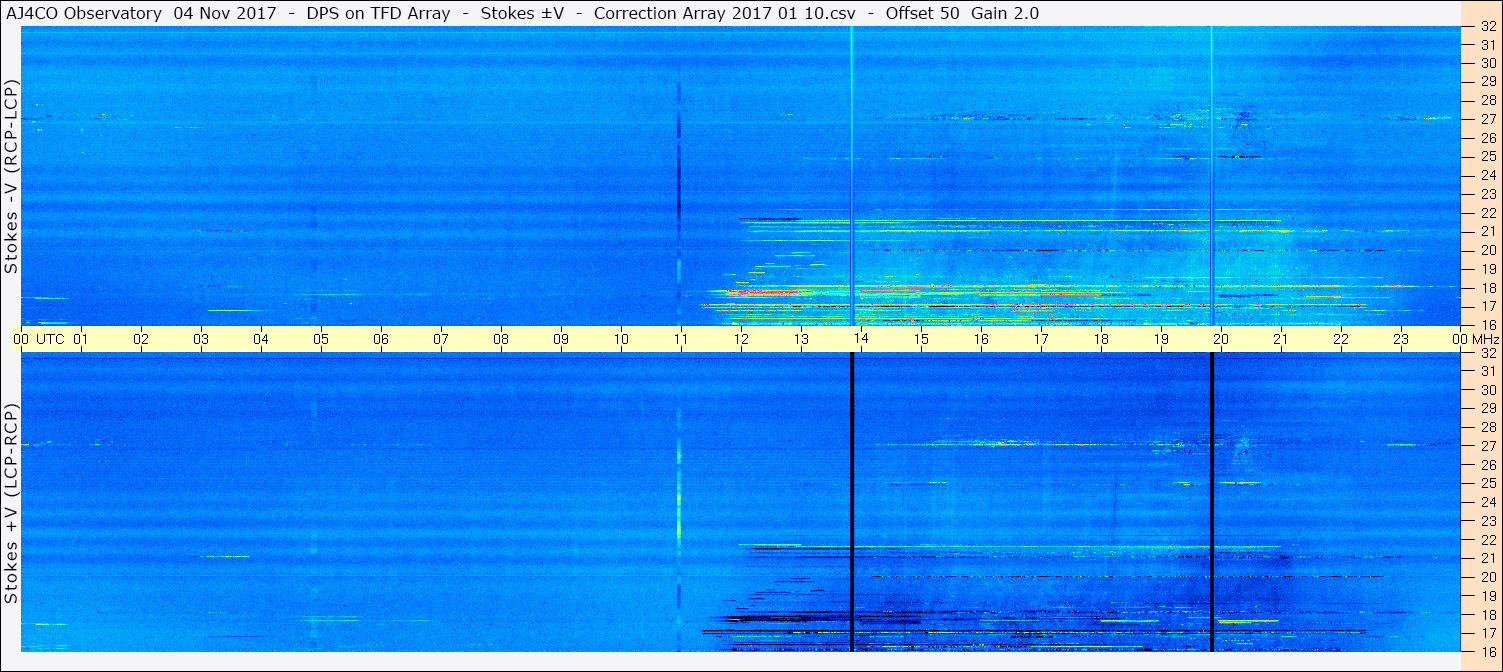The height and width of the screenshot is (672, 1503).
Task: Select hour label "13" on time axis
Action: (x=801, y=339)
